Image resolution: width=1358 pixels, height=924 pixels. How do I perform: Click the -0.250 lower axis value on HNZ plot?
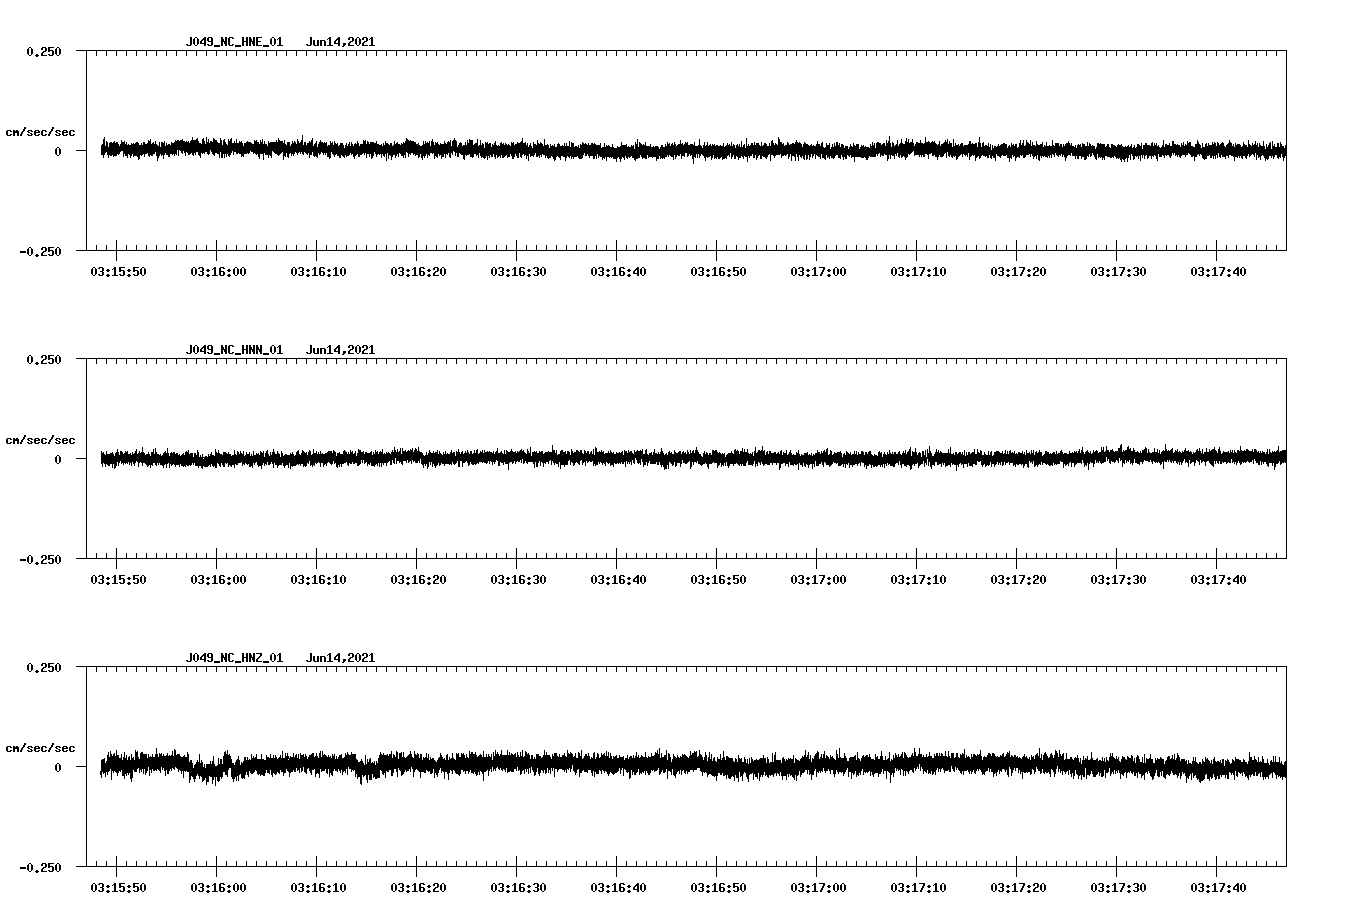point(40,868)
